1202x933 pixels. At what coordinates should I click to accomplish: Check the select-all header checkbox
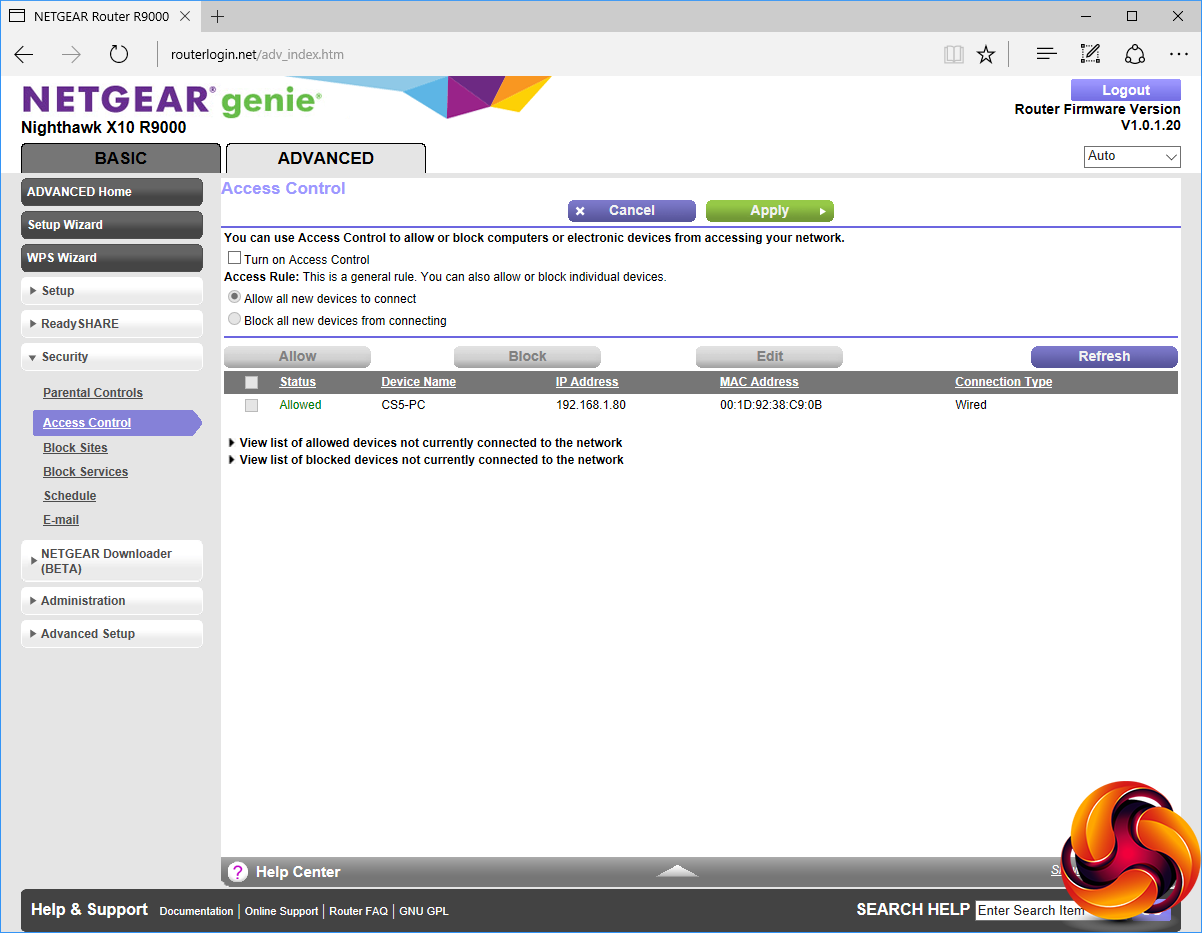(x=251, y=382)
